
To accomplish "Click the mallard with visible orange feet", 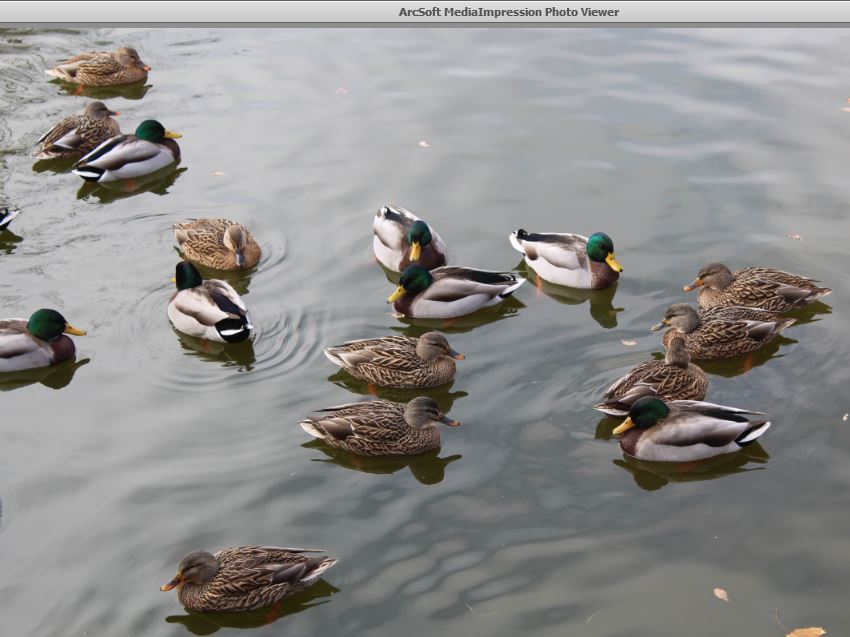I will (x=566, y=260).
